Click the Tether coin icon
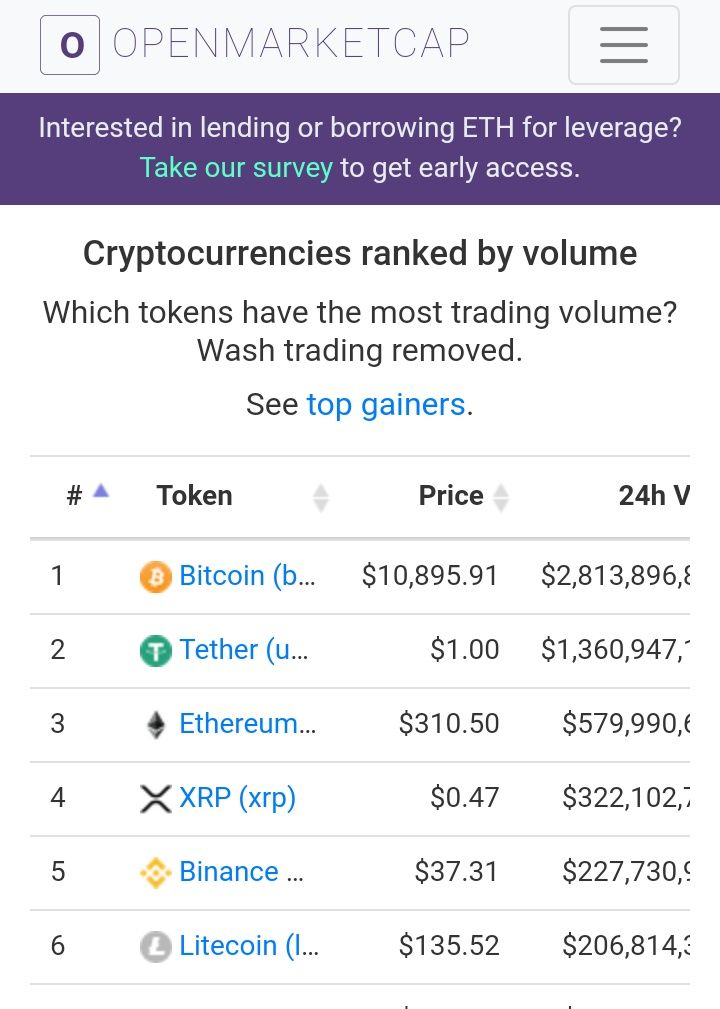 (155, 651)
